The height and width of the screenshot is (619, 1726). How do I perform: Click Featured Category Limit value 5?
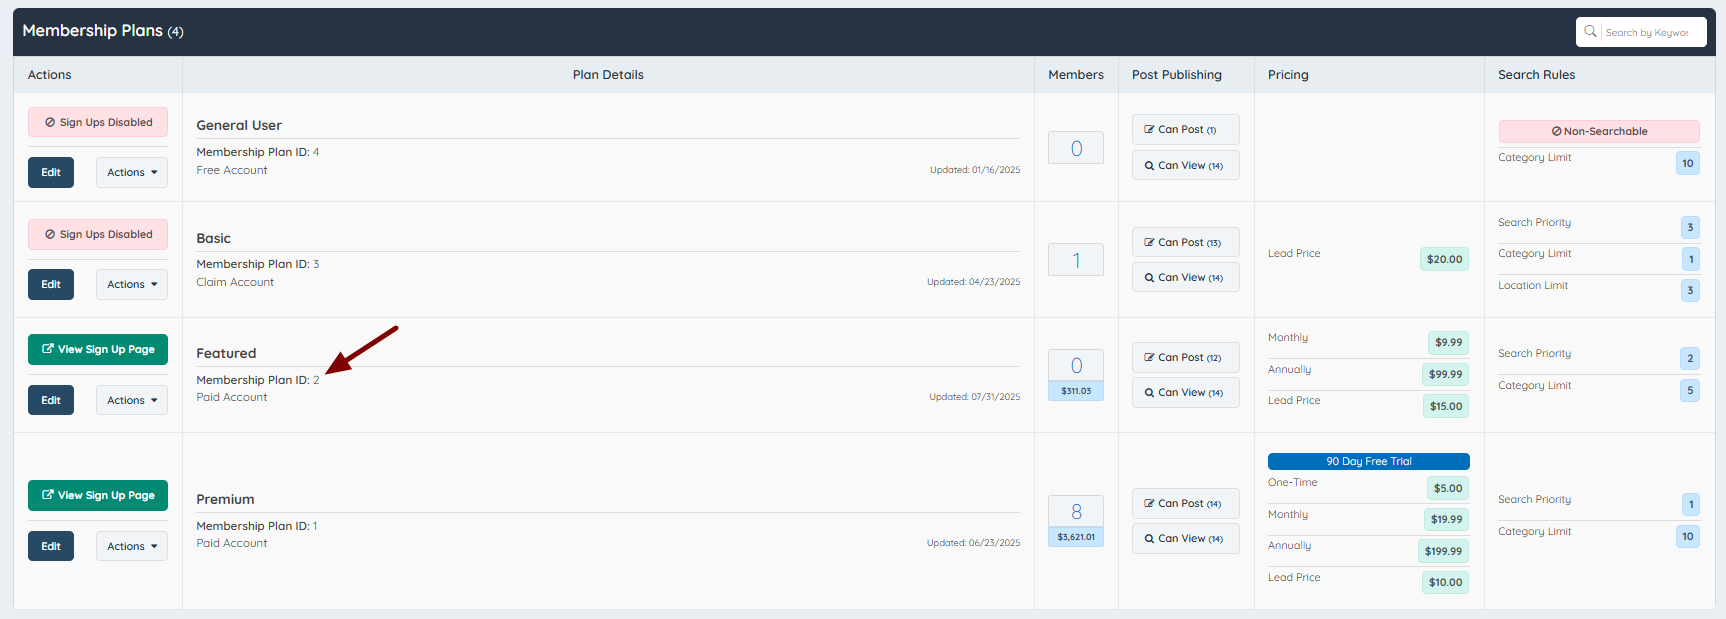[x=1691, y=390]
